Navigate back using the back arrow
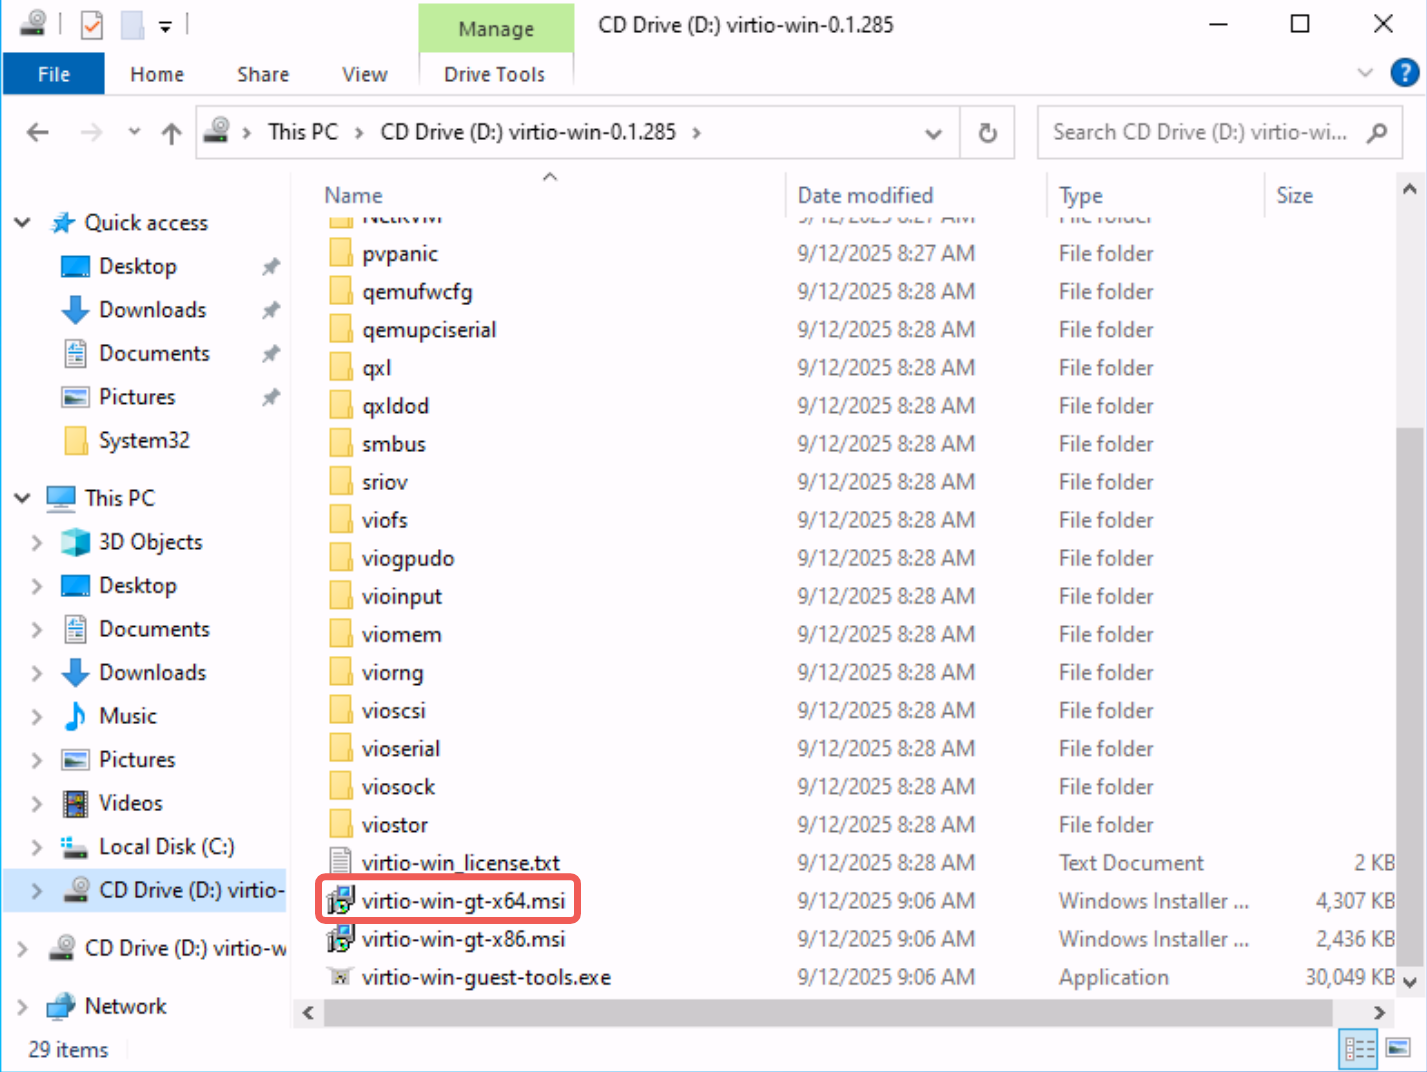Screen dimensions: 1427x1072 click(x=37, y=131)
